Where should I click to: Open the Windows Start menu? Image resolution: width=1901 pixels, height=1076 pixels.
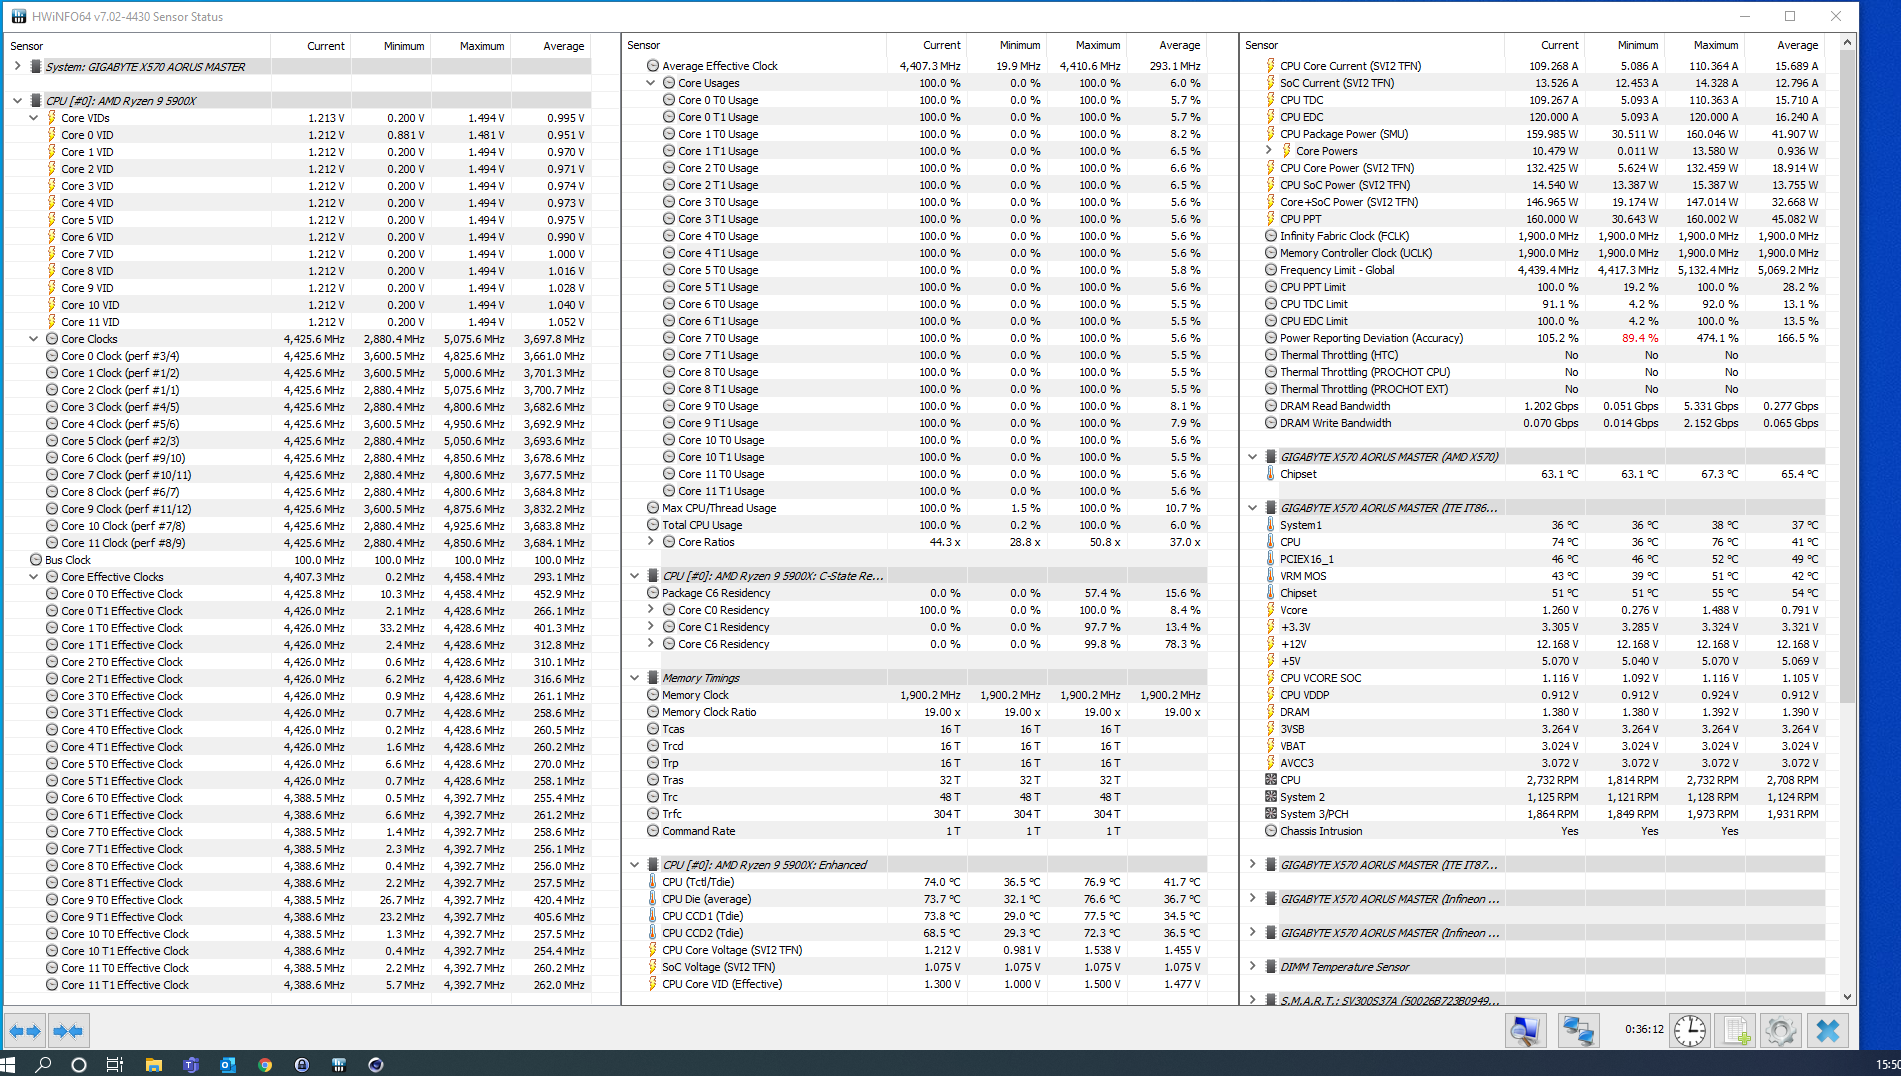[9, 1065]
